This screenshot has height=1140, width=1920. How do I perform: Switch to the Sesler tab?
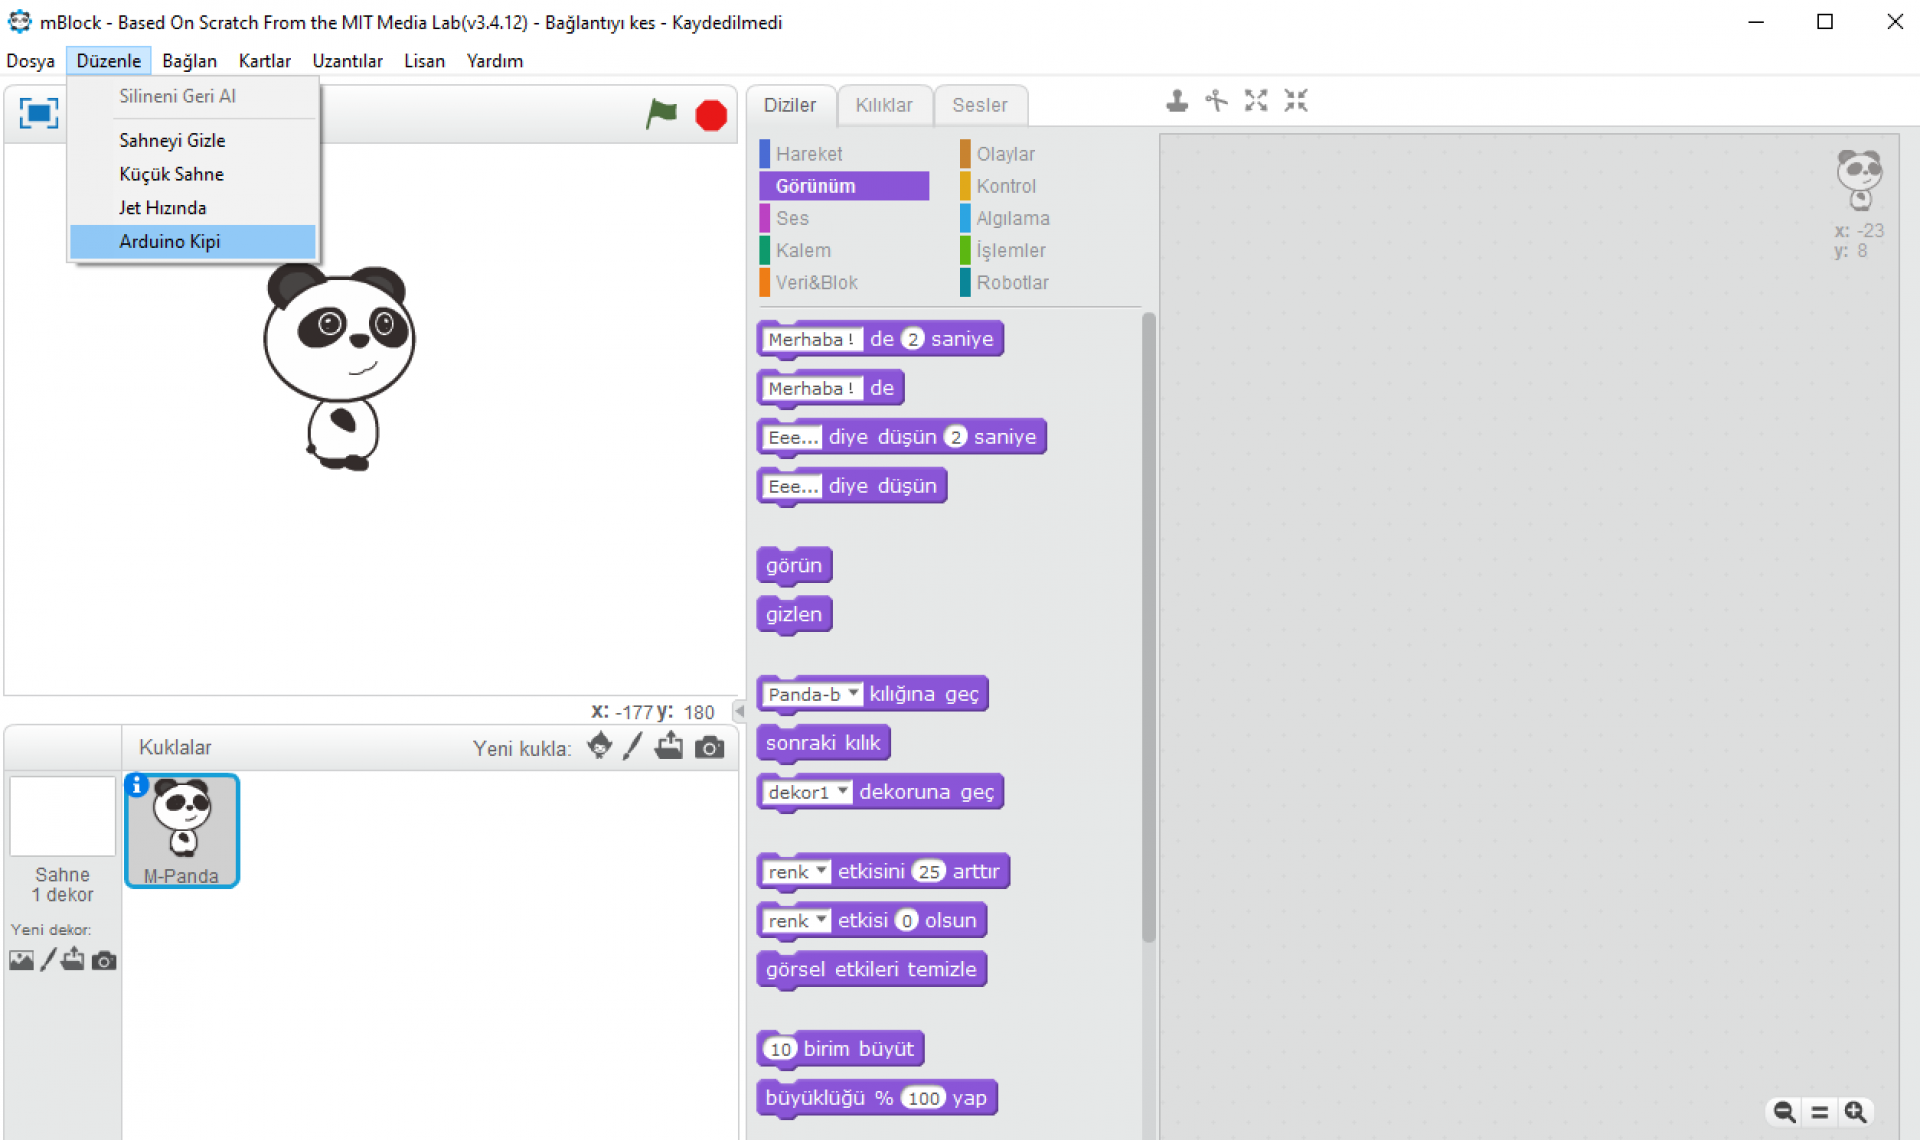point(980,105)
